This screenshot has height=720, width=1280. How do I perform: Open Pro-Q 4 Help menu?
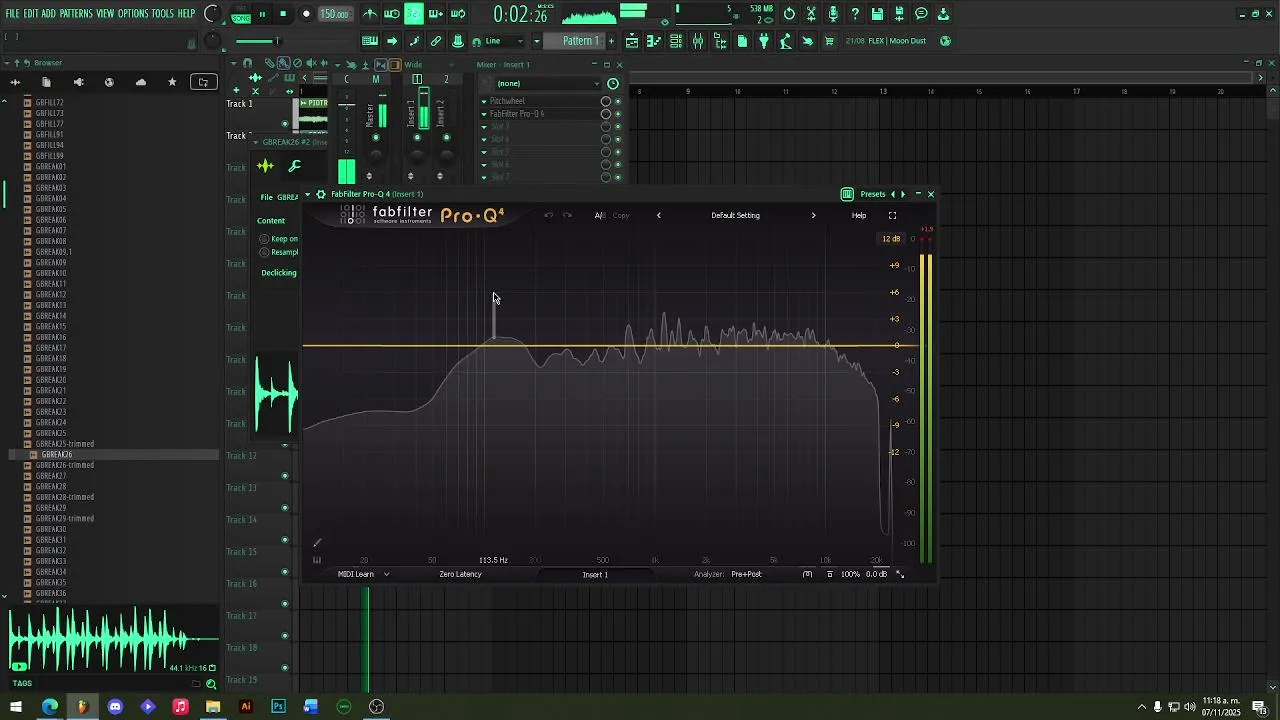(859, 215)
